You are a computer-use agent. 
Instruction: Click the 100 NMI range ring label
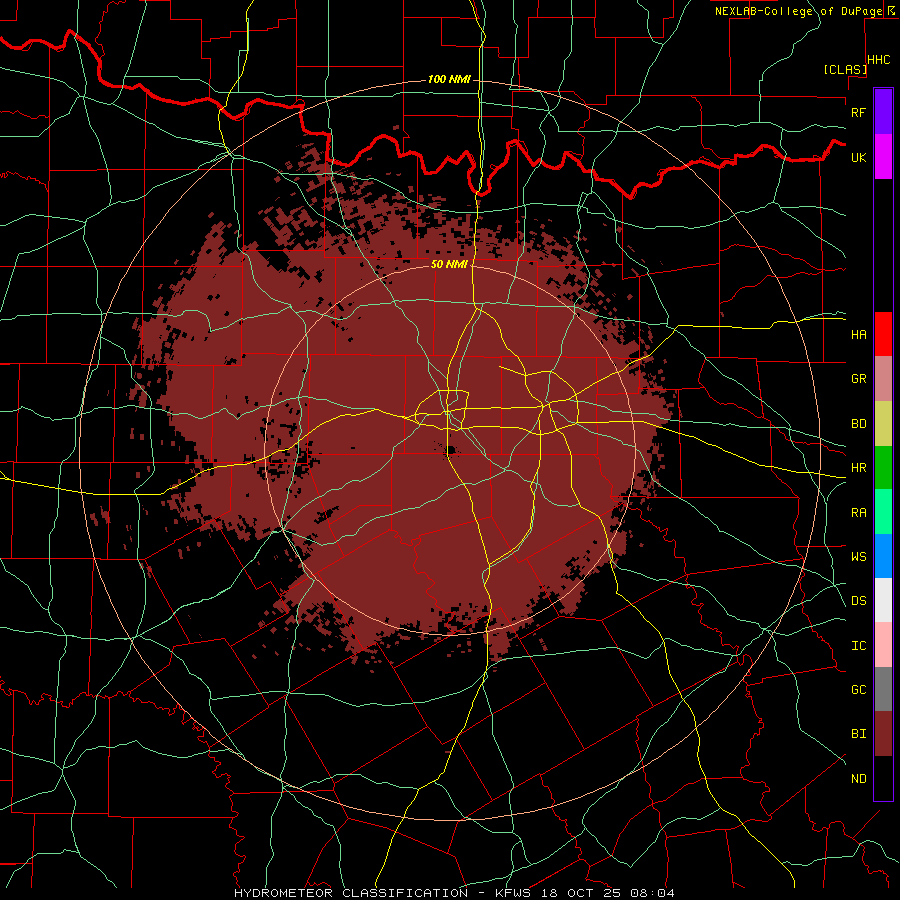pyautogui.click(x=449, y=79)
